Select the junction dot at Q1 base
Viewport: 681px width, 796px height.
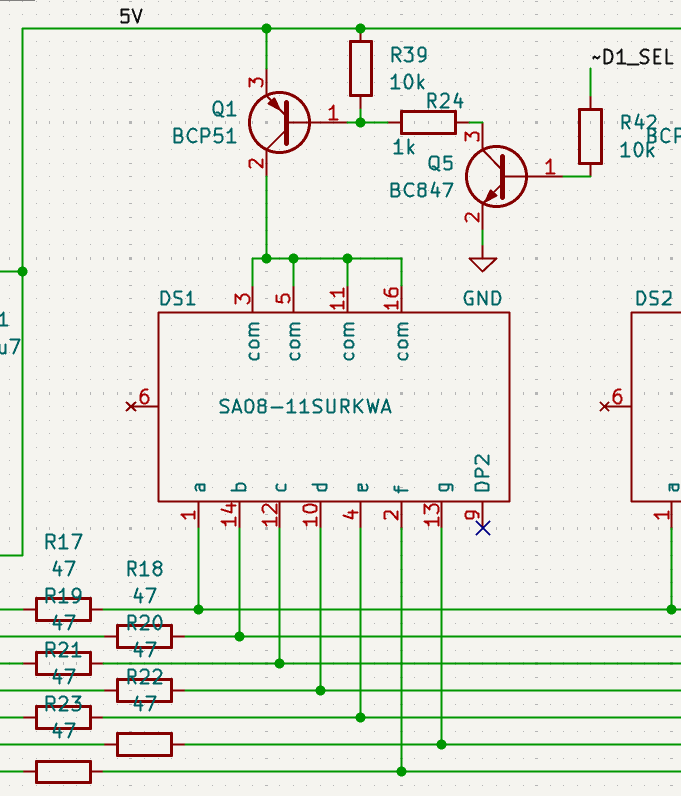pyautogui.click(x=361, y=122)
